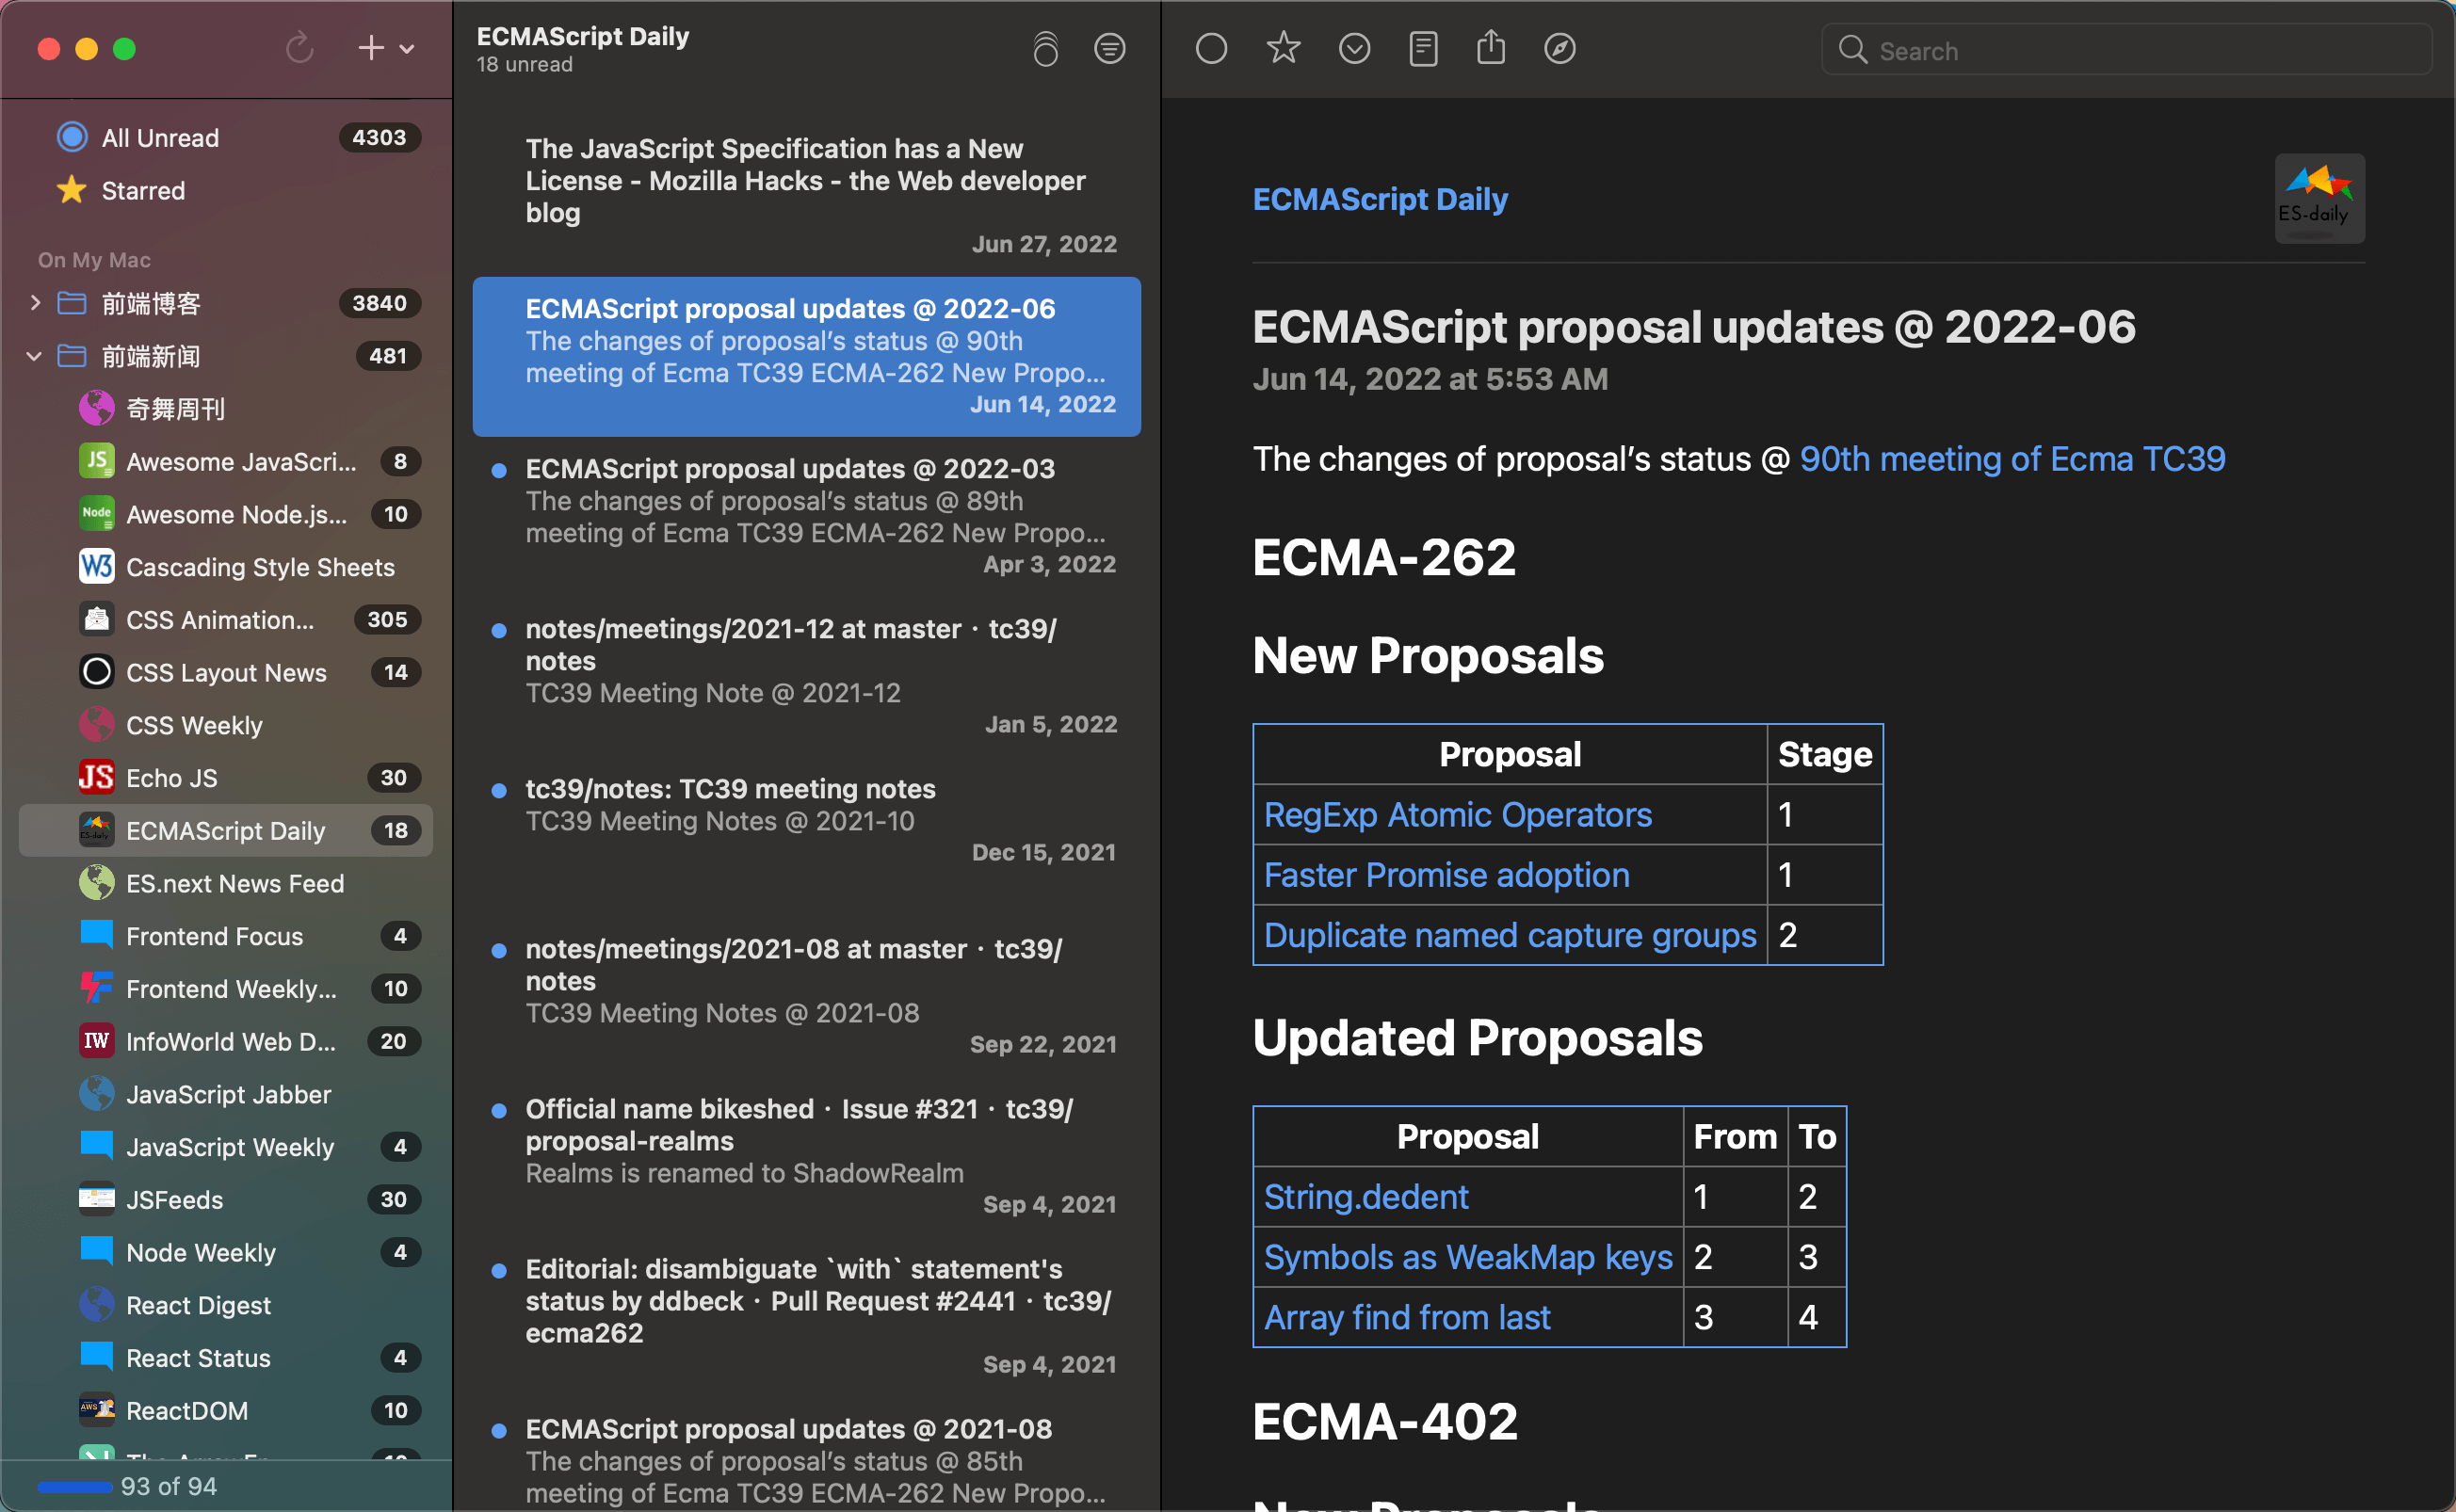Image resolution: width=2456 pixels, height=1512 pixels.
Task: Collapse the 前端新闻 folder
Action: point(35,355)
